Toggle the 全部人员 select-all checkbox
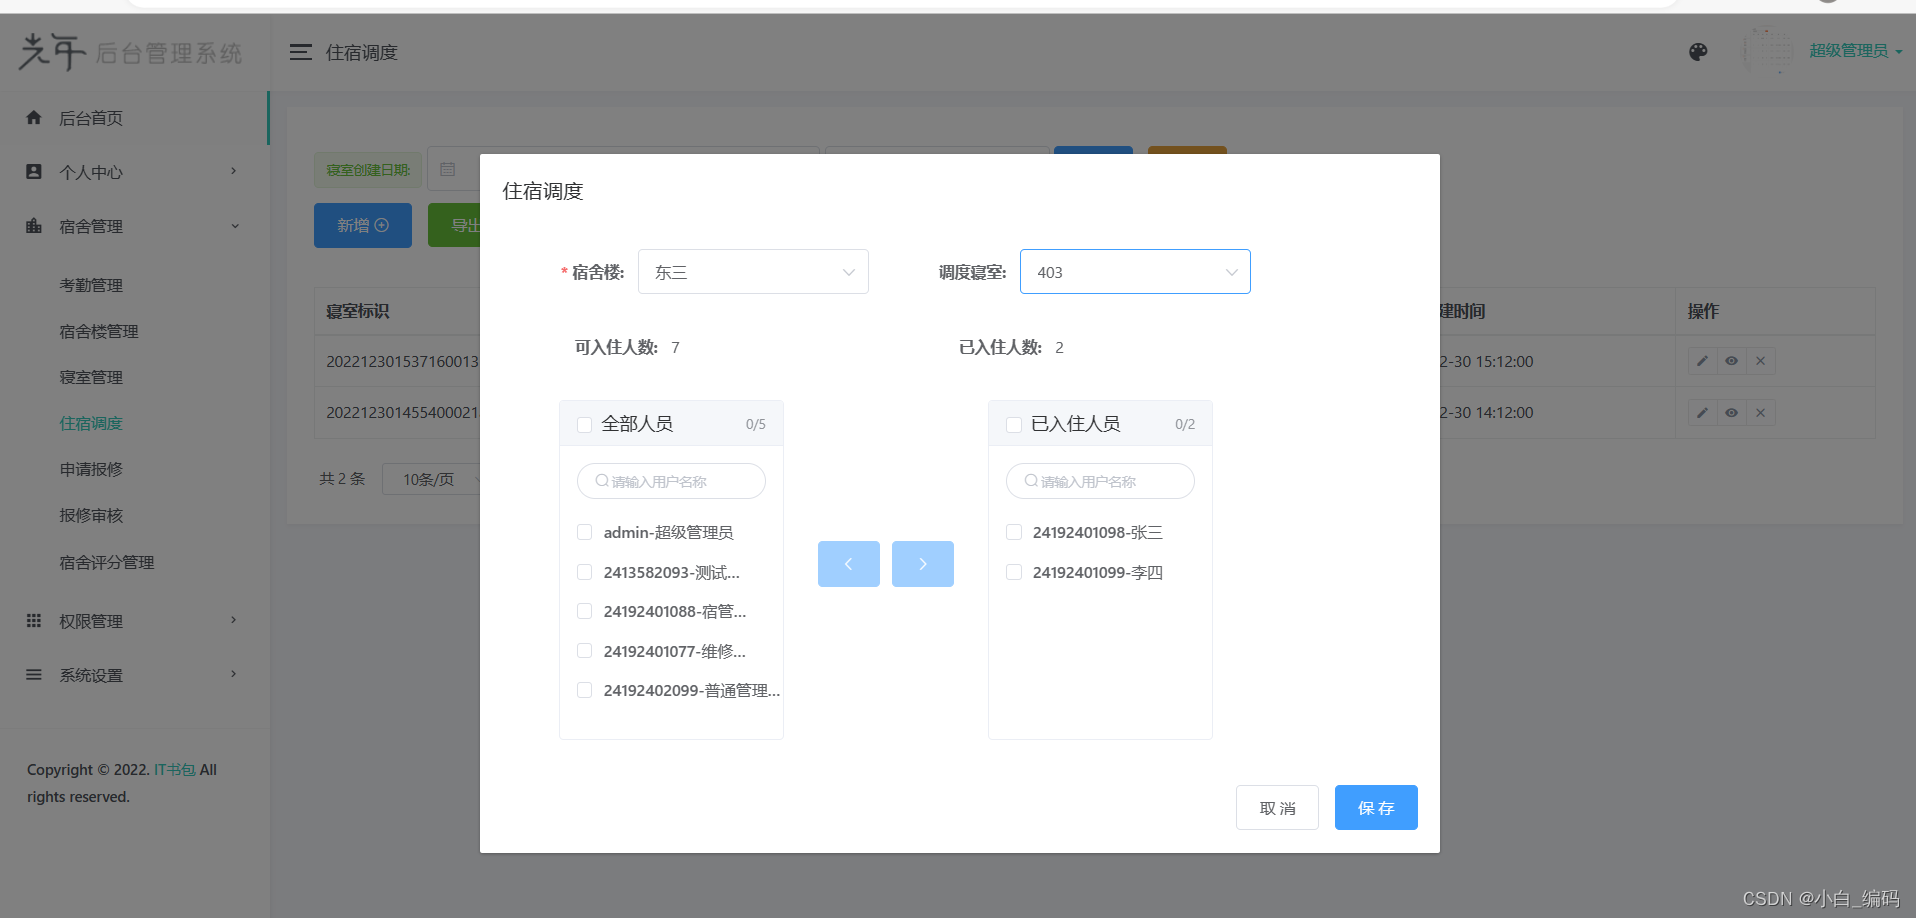 pos(584,425)
